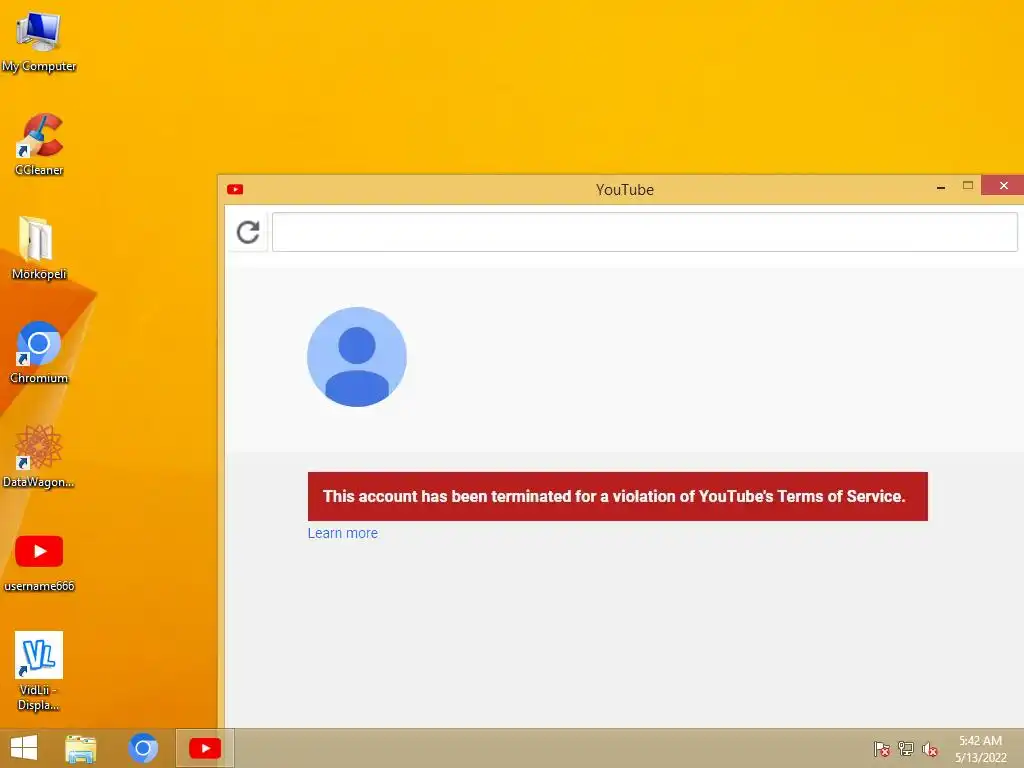Click the default profile avatar picture
This screenshot has width=1024, height=768.
click(x=357, y=357)
